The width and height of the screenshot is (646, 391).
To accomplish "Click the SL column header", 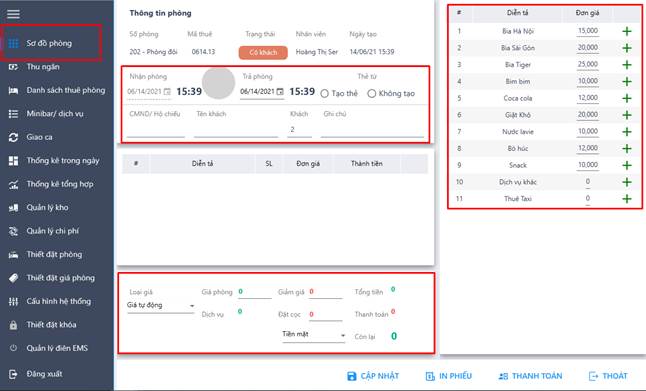I will click(x=269, y=164).
